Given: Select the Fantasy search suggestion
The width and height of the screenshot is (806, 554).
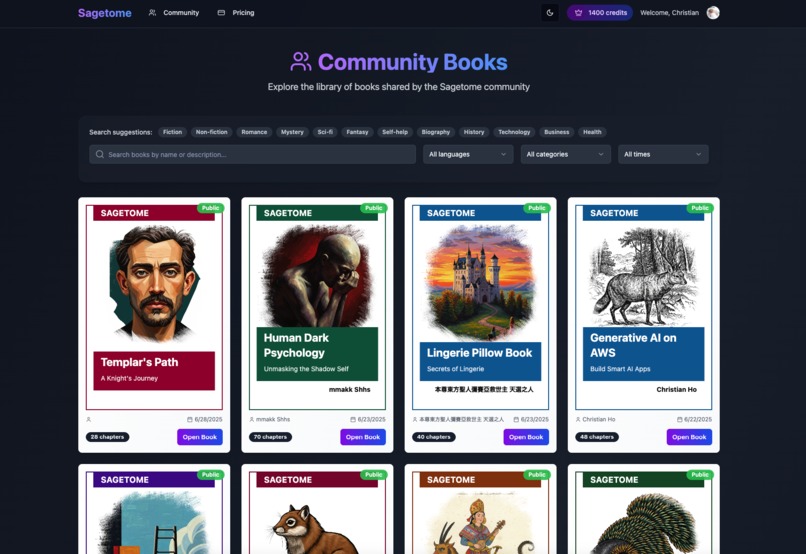Looking at the screenshot, I should (357, 132).
